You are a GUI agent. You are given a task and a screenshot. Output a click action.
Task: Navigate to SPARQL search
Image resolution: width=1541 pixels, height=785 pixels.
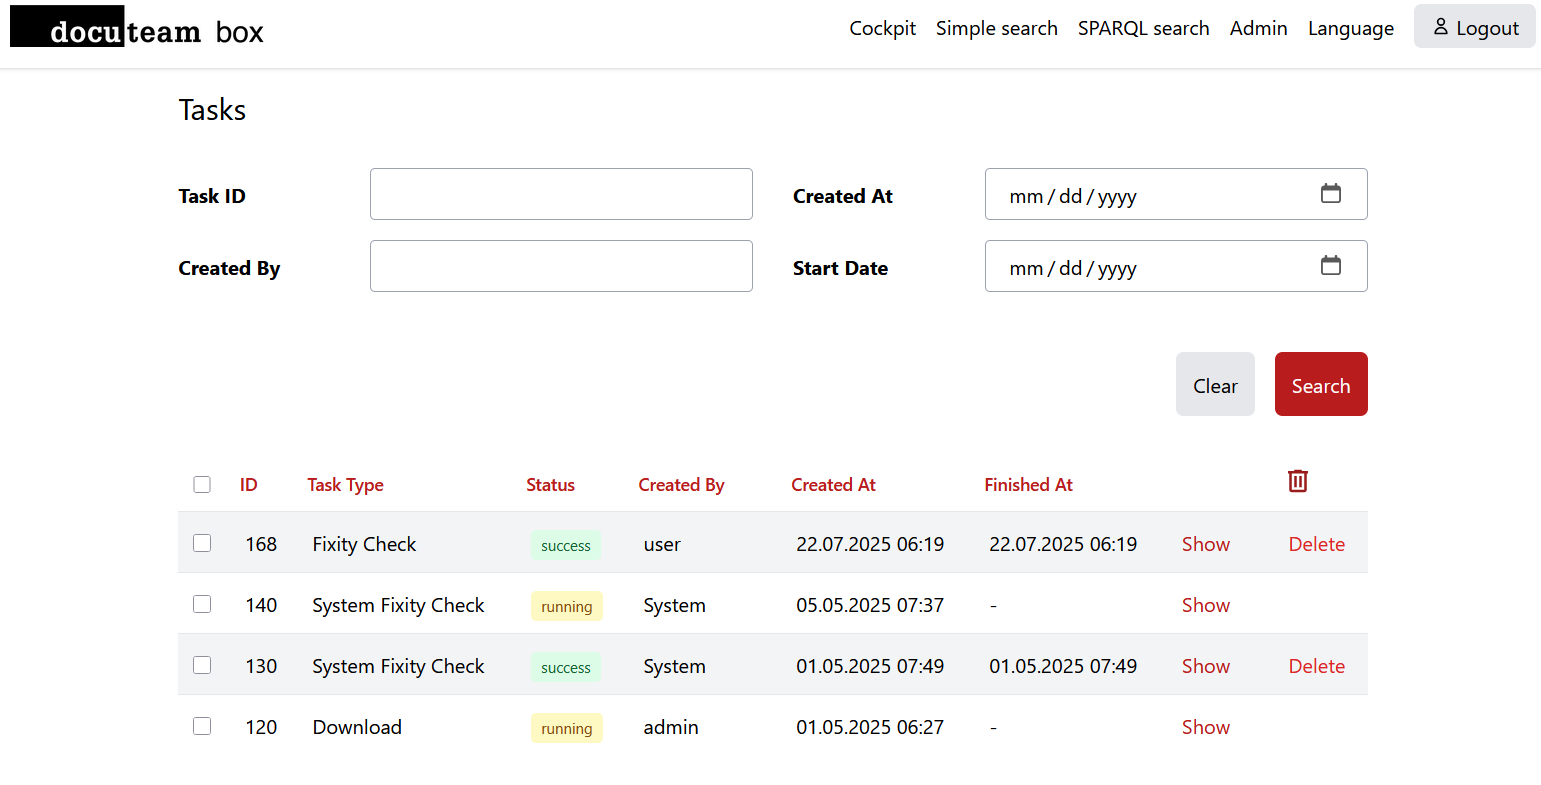1143,29
